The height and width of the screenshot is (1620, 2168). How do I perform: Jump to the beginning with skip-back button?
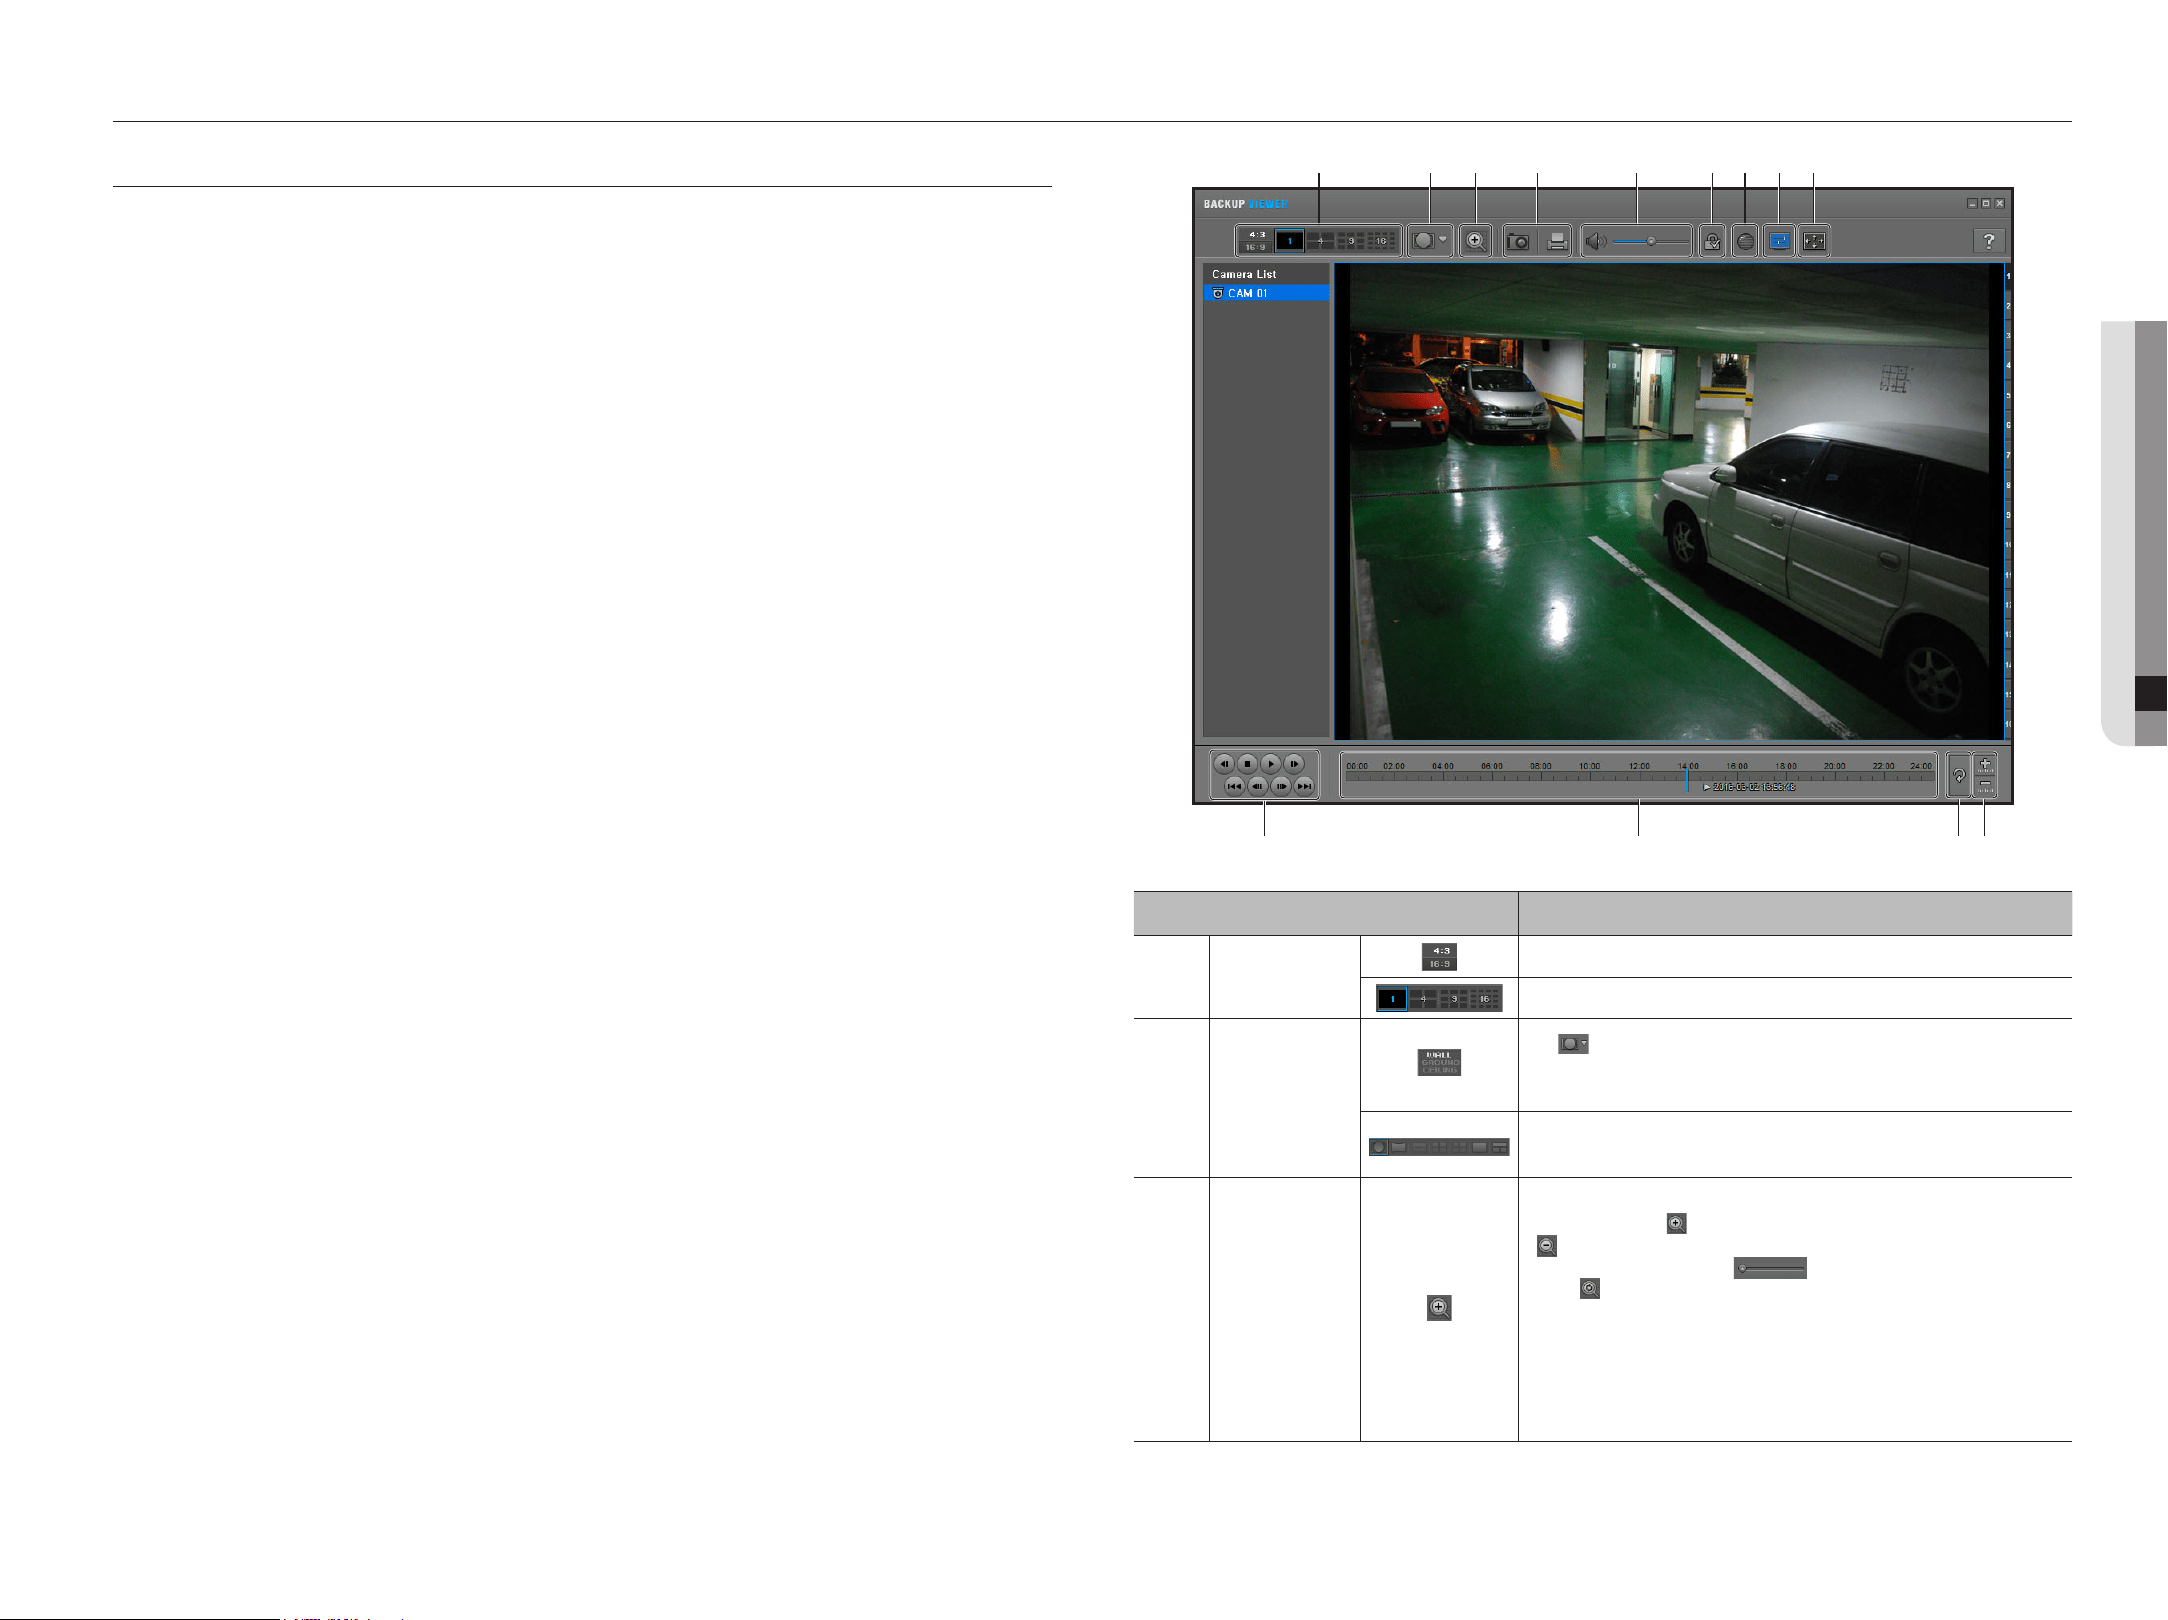coord(1235,786)
